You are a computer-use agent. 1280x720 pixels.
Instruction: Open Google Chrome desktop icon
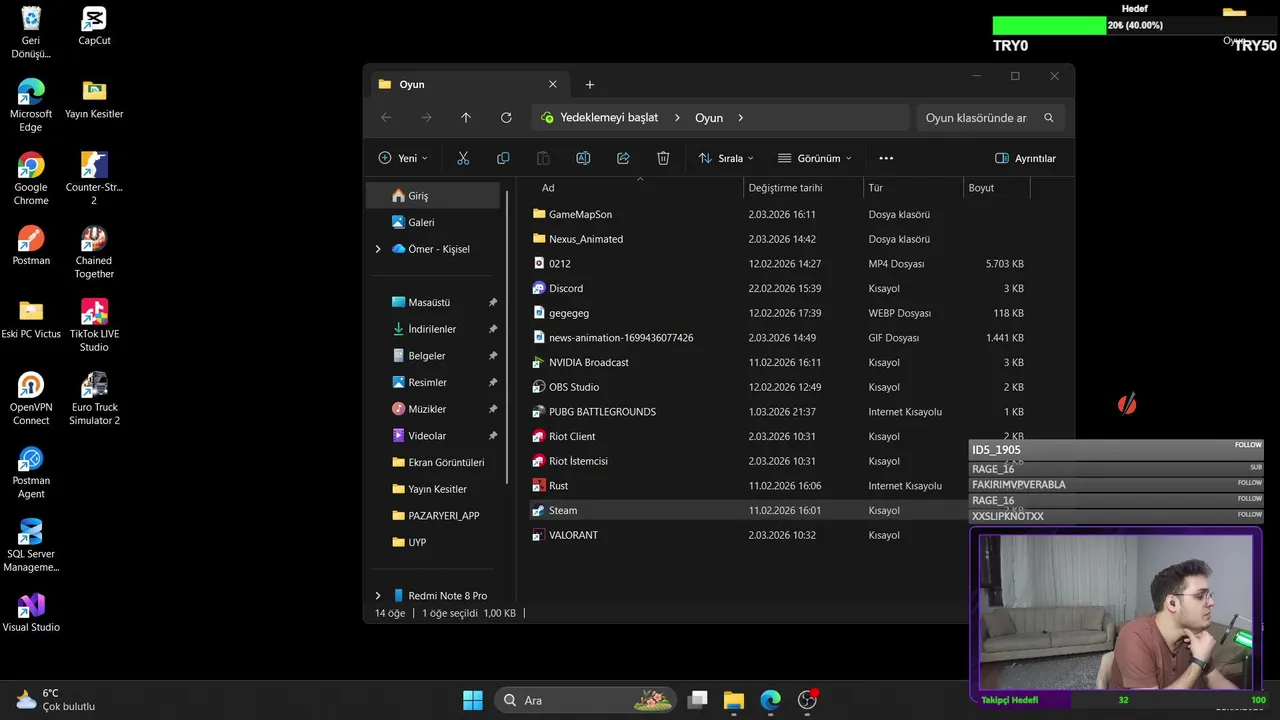point(31,179)
